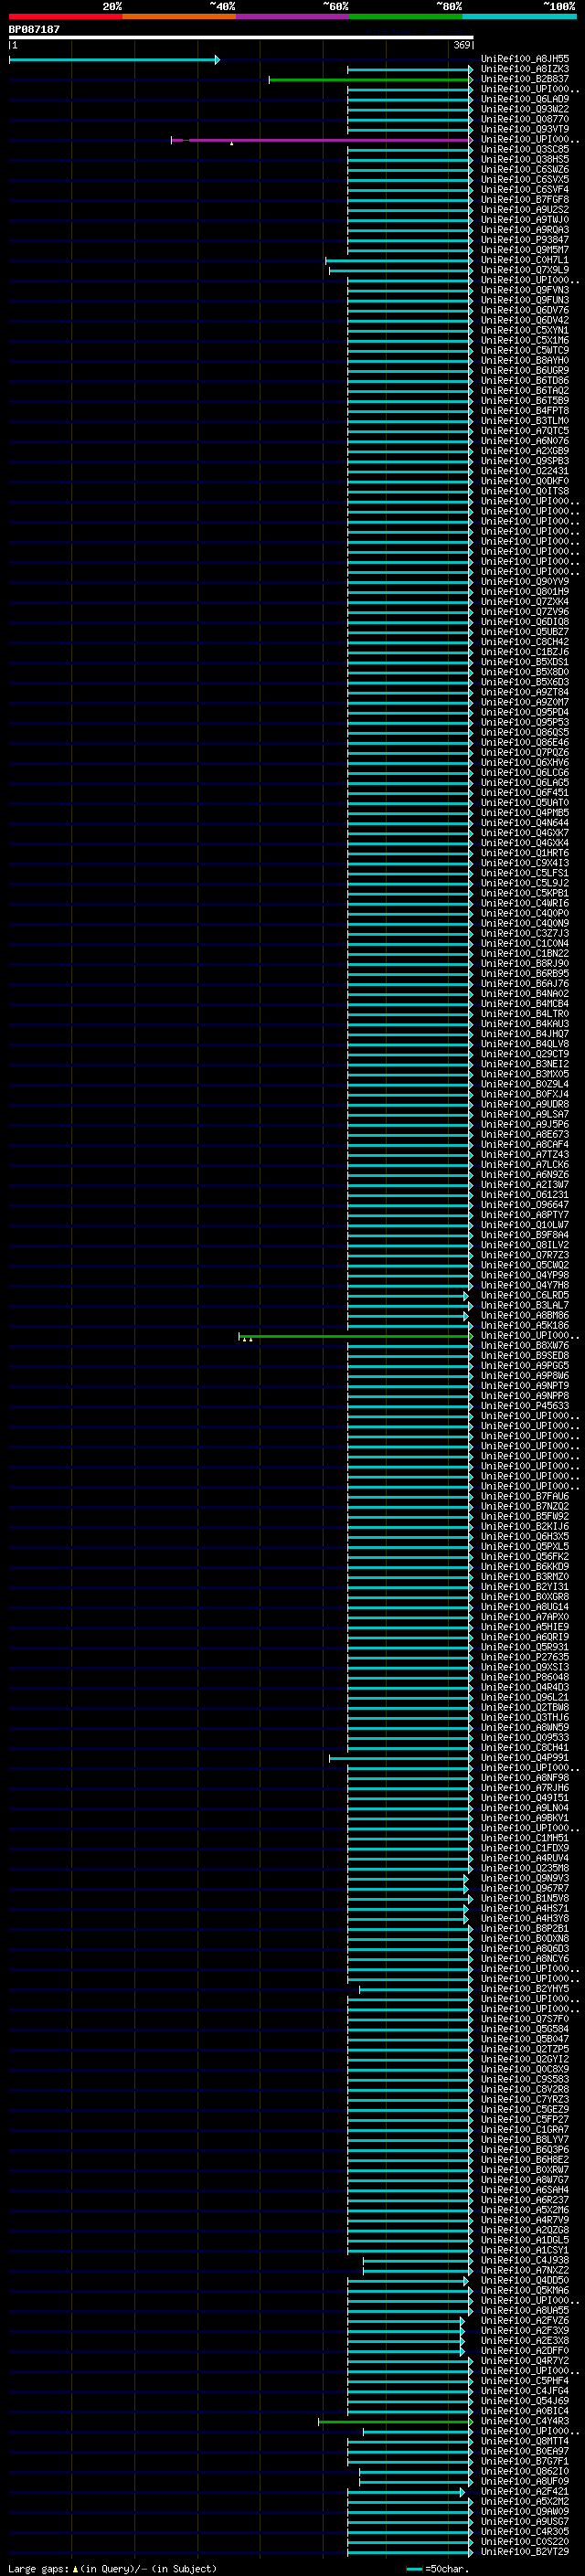Click the green alignment bar of B2B837
585x2576 pixels.
(x=371, y=80)
